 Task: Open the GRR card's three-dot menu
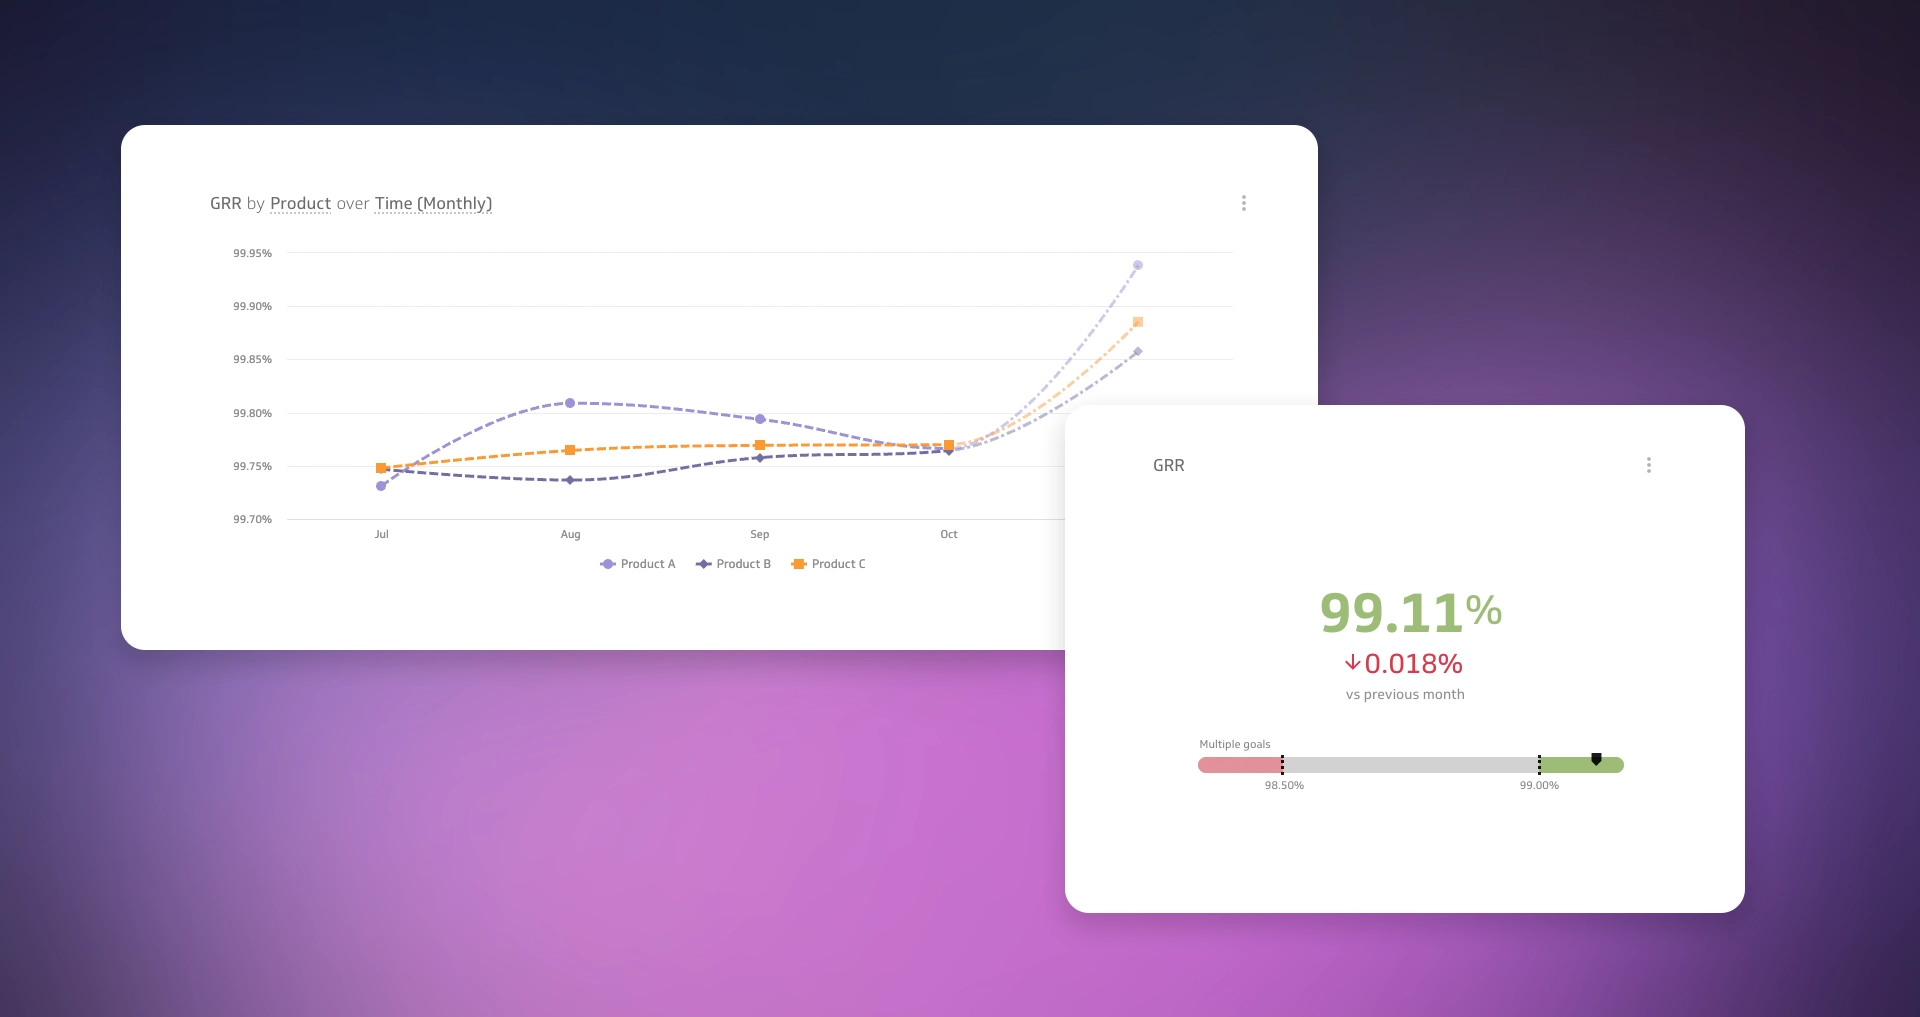tap(1648, 465)
